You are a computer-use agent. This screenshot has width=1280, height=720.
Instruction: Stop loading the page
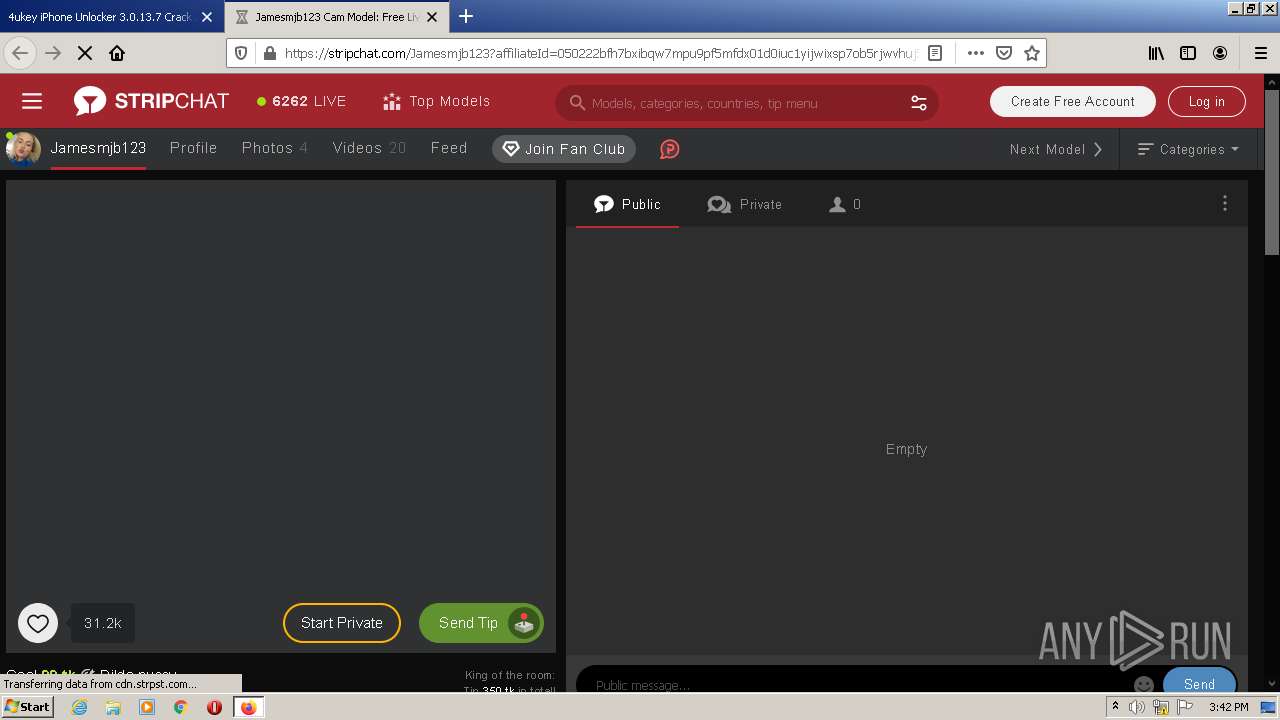tap(85, 53)
